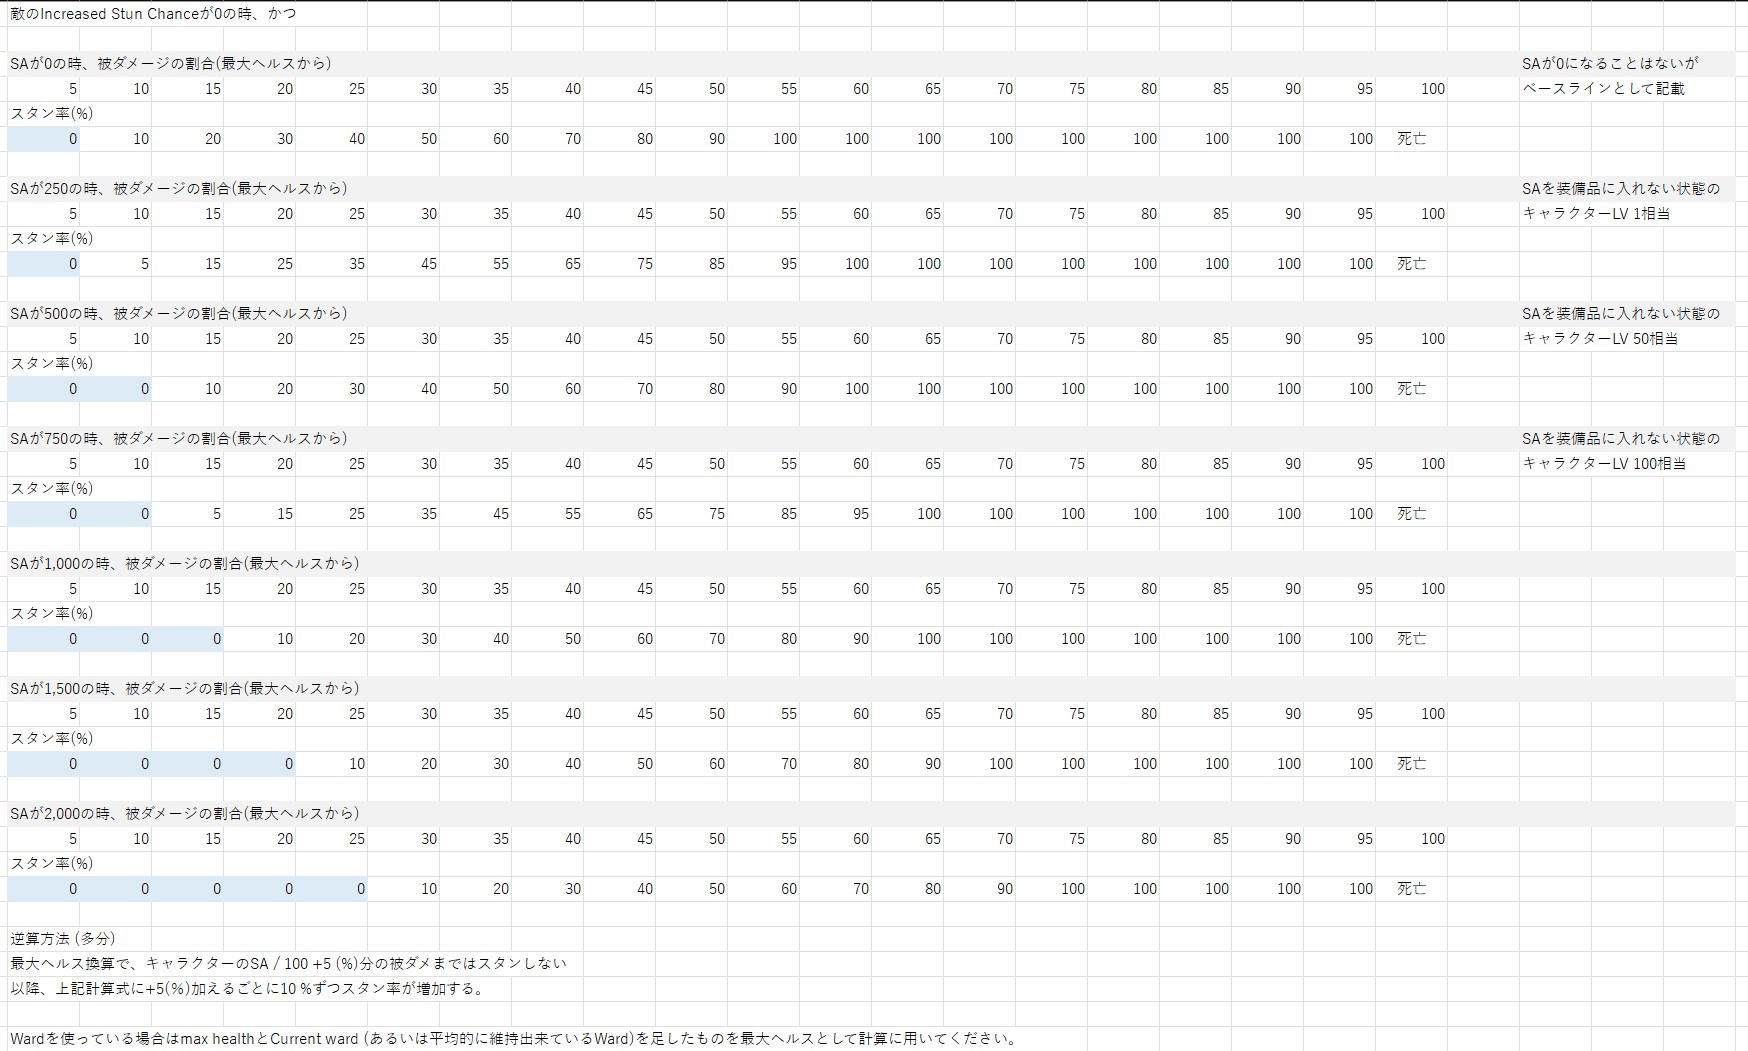
Task: Select the header 'SAが1,000の時、被ダメージの割合'
Action: (185, 563)
